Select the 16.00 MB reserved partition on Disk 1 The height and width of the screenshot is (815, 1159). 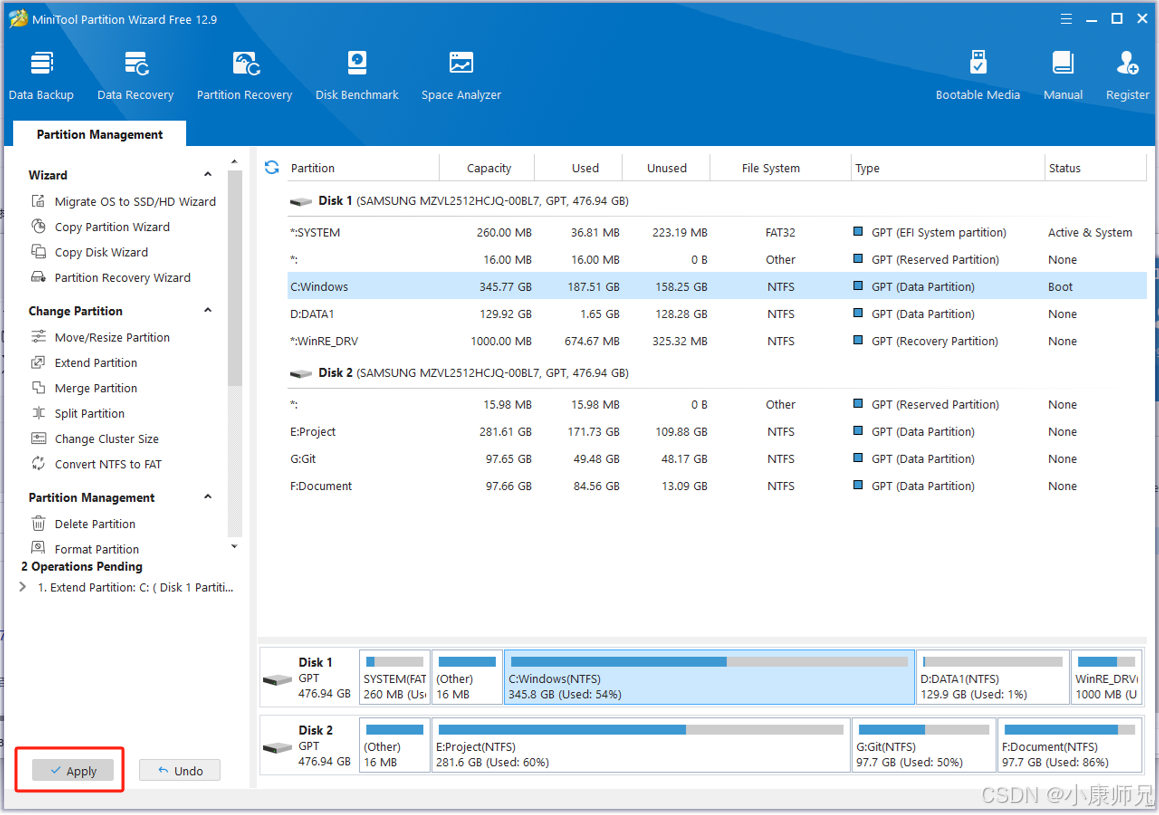click(x=717, y=260)
